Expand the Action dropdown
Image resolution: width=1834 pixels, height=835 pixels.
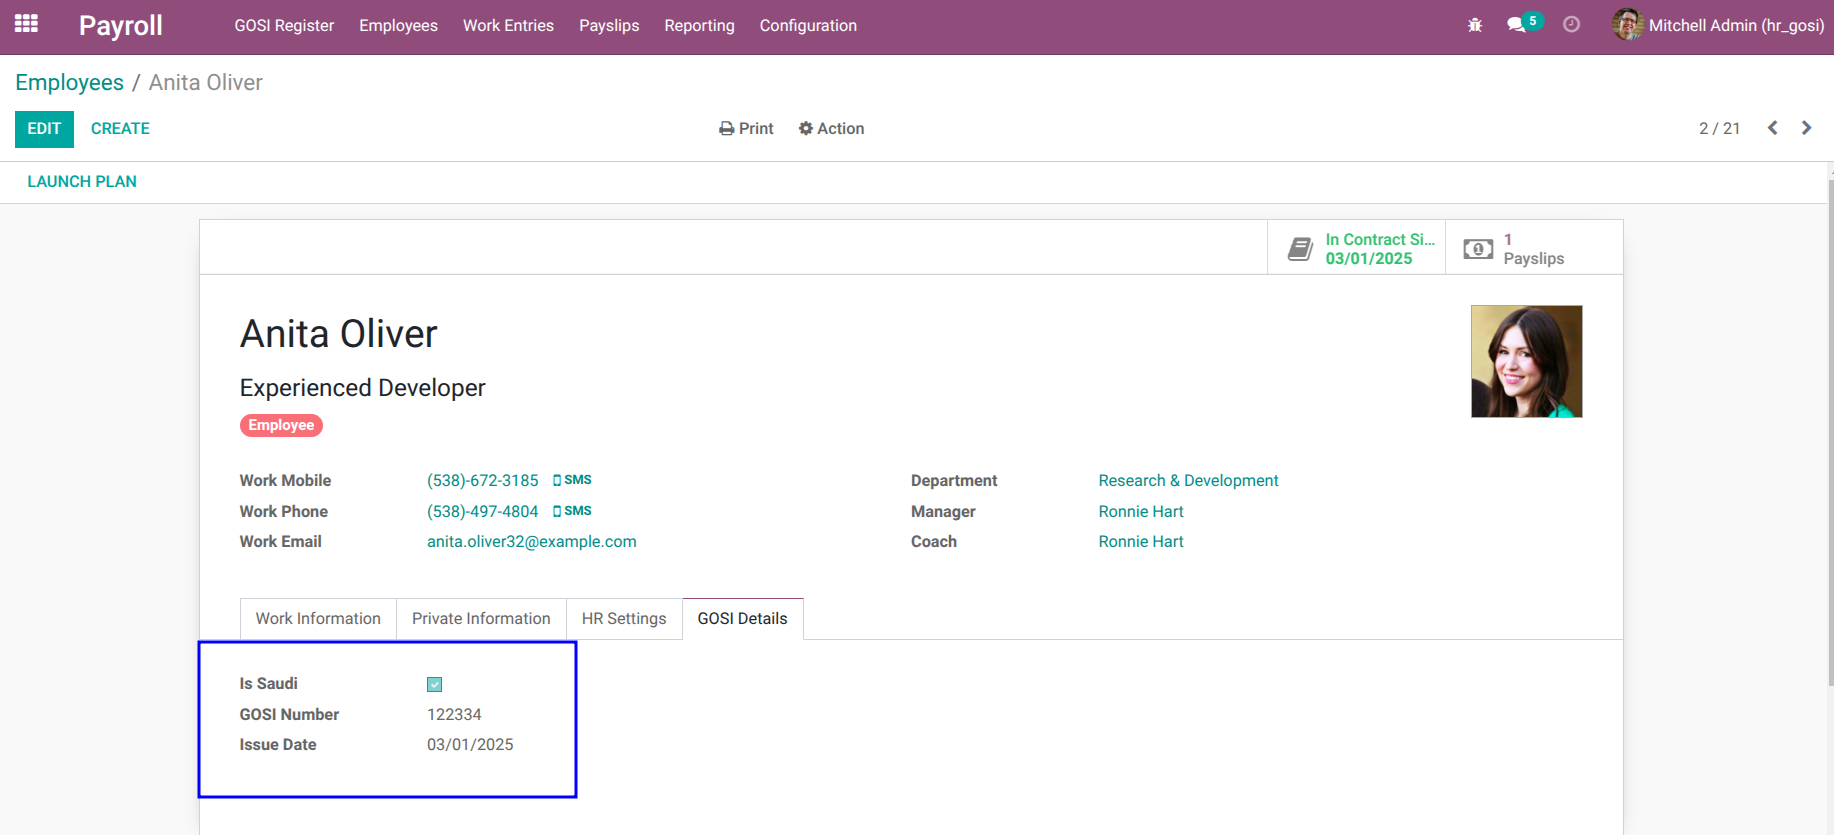click(831, 128)
